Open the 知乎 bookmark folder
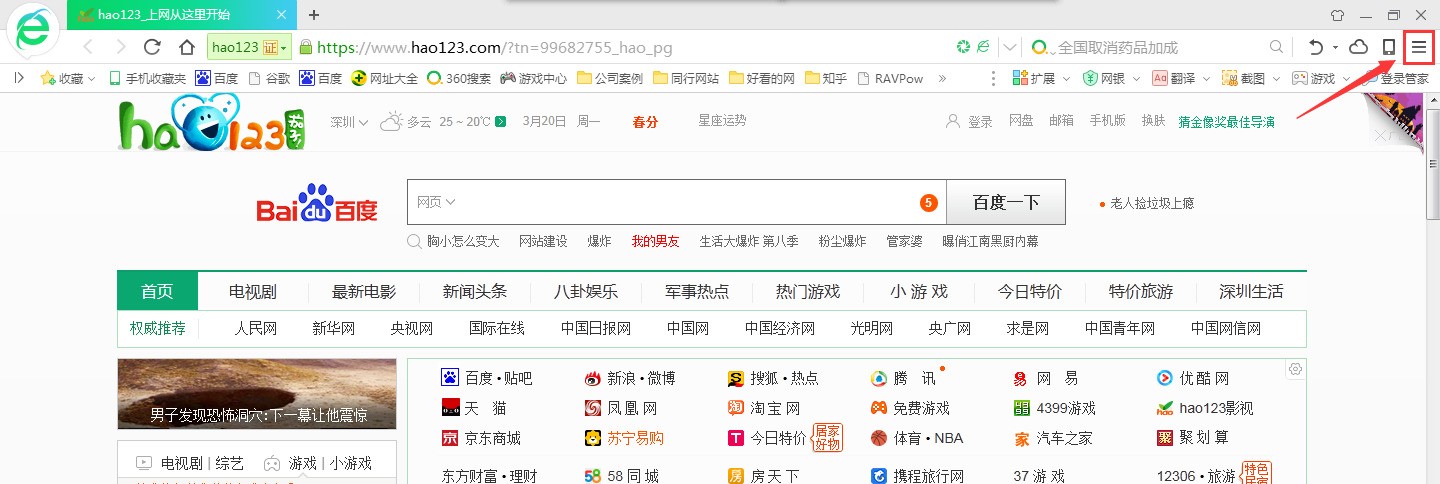The height and width of the screenshot is (484, 1440). [x=825, y=78]
